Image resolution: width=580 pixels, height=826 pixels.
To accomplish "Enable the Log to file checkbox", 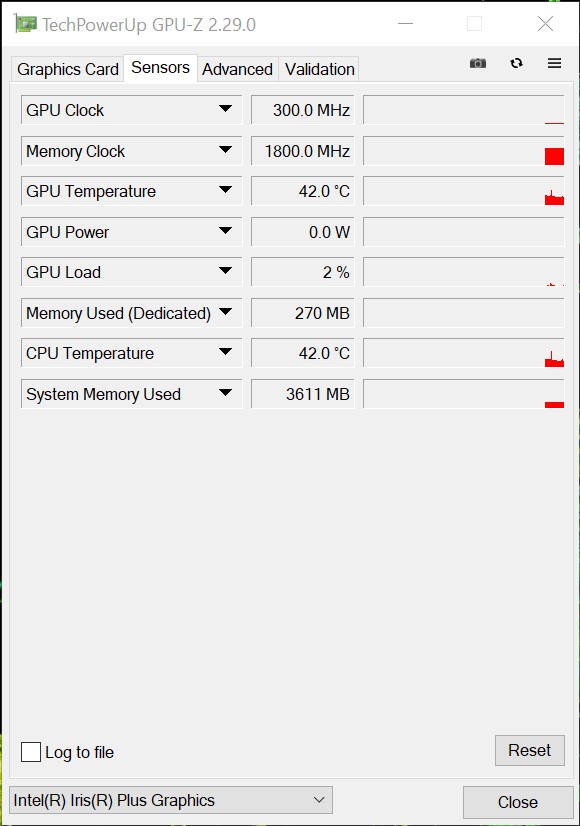I will click(x=31, y=752).
